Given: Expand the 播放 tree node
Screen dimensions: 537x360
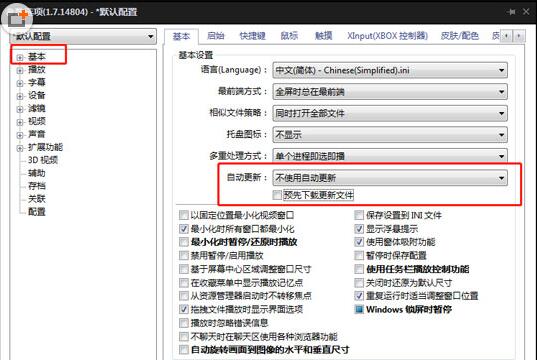Looking at the screenshot, I should tap(20, 70).
